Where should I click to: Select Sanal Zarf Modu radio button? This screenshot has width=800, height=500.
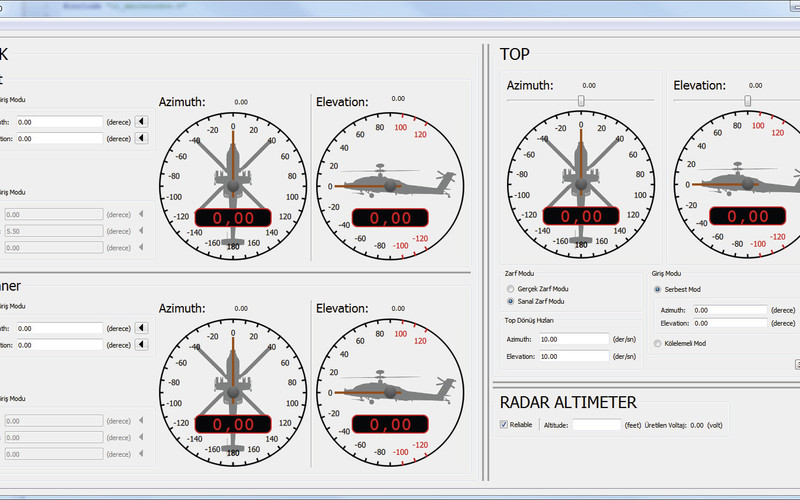(510, 302)
